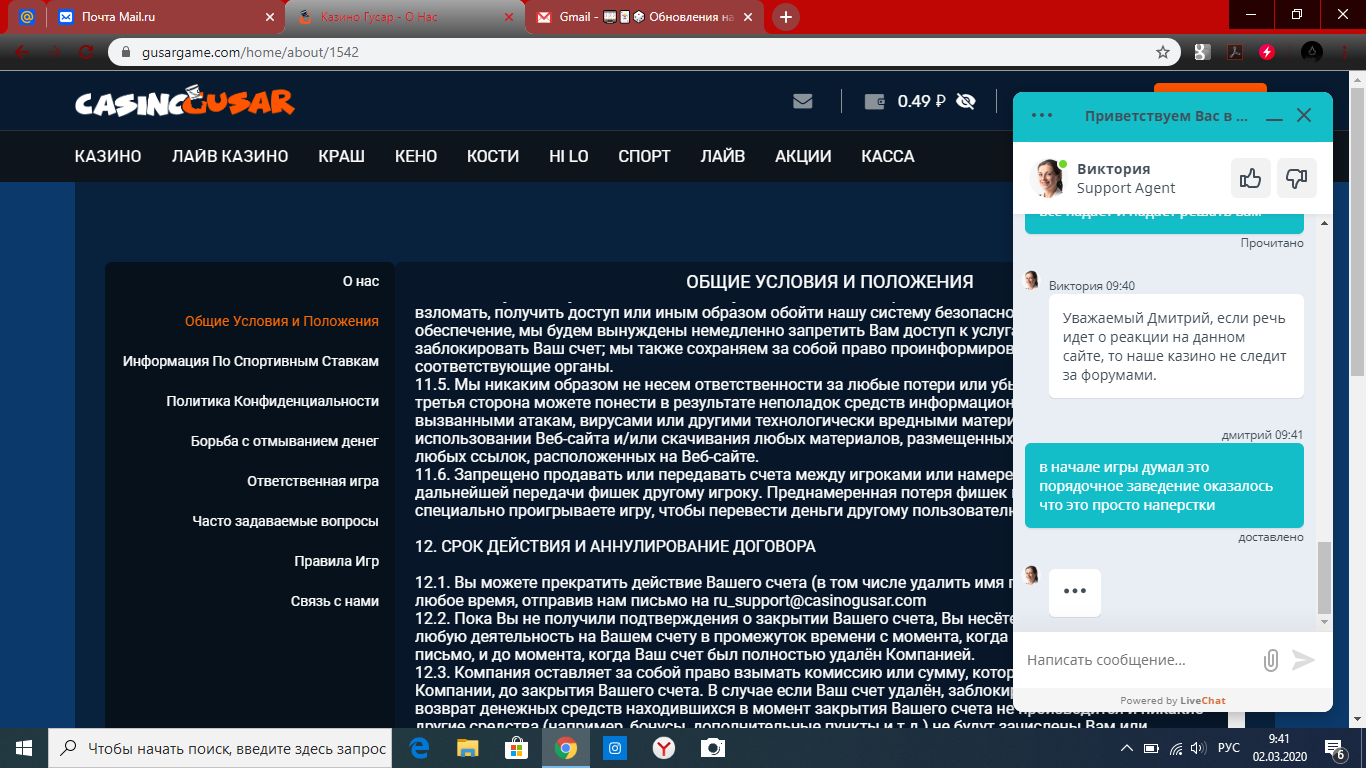Click the chat message input field

1139,660
